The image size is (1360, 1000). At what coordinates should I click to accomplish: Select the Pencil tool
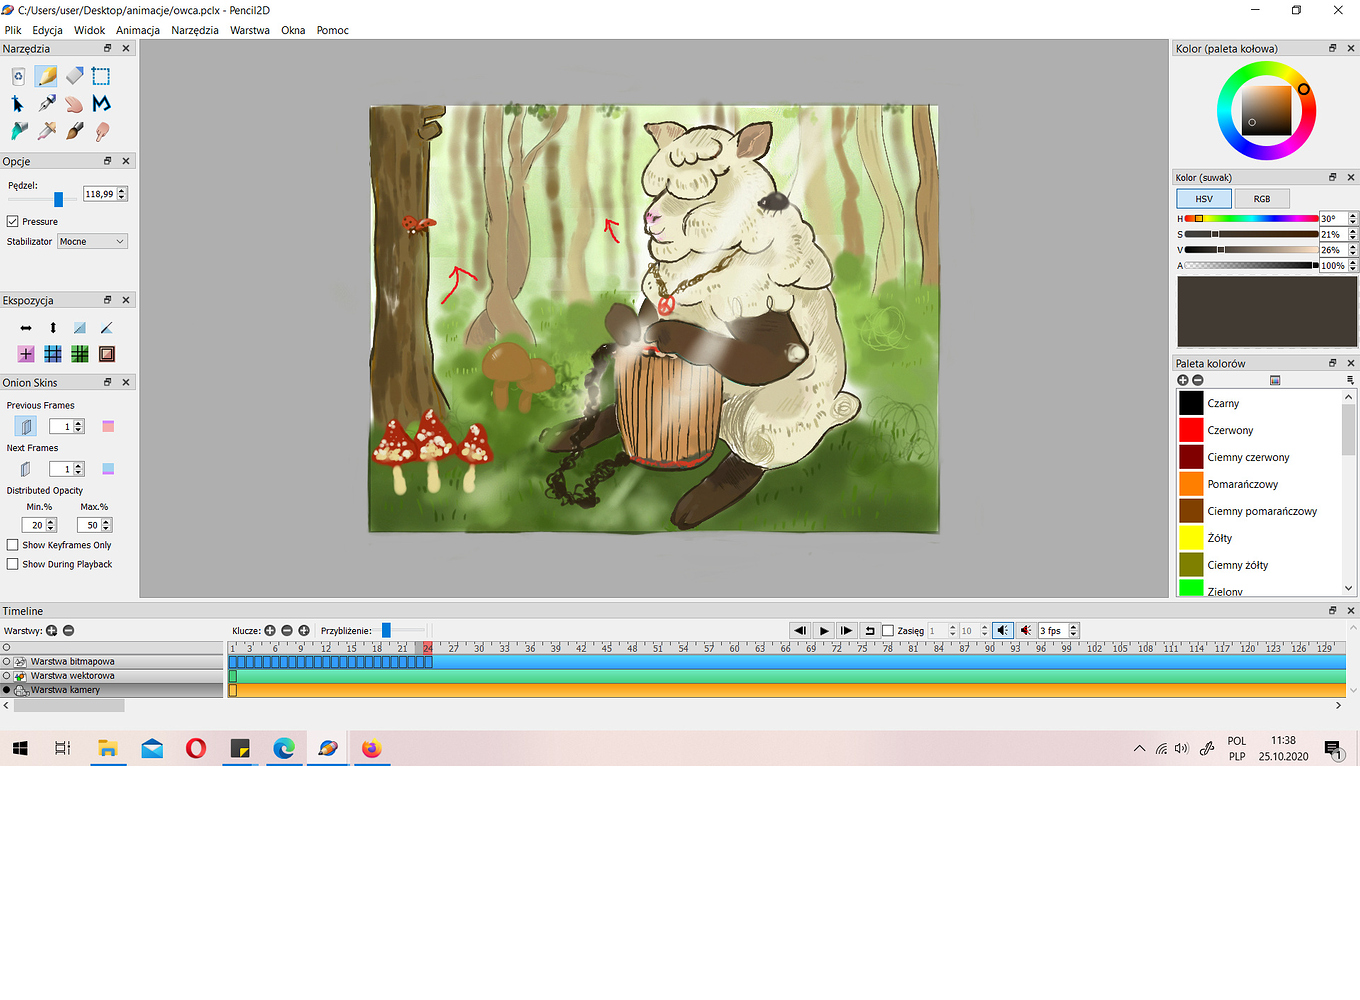pos(46,76)
